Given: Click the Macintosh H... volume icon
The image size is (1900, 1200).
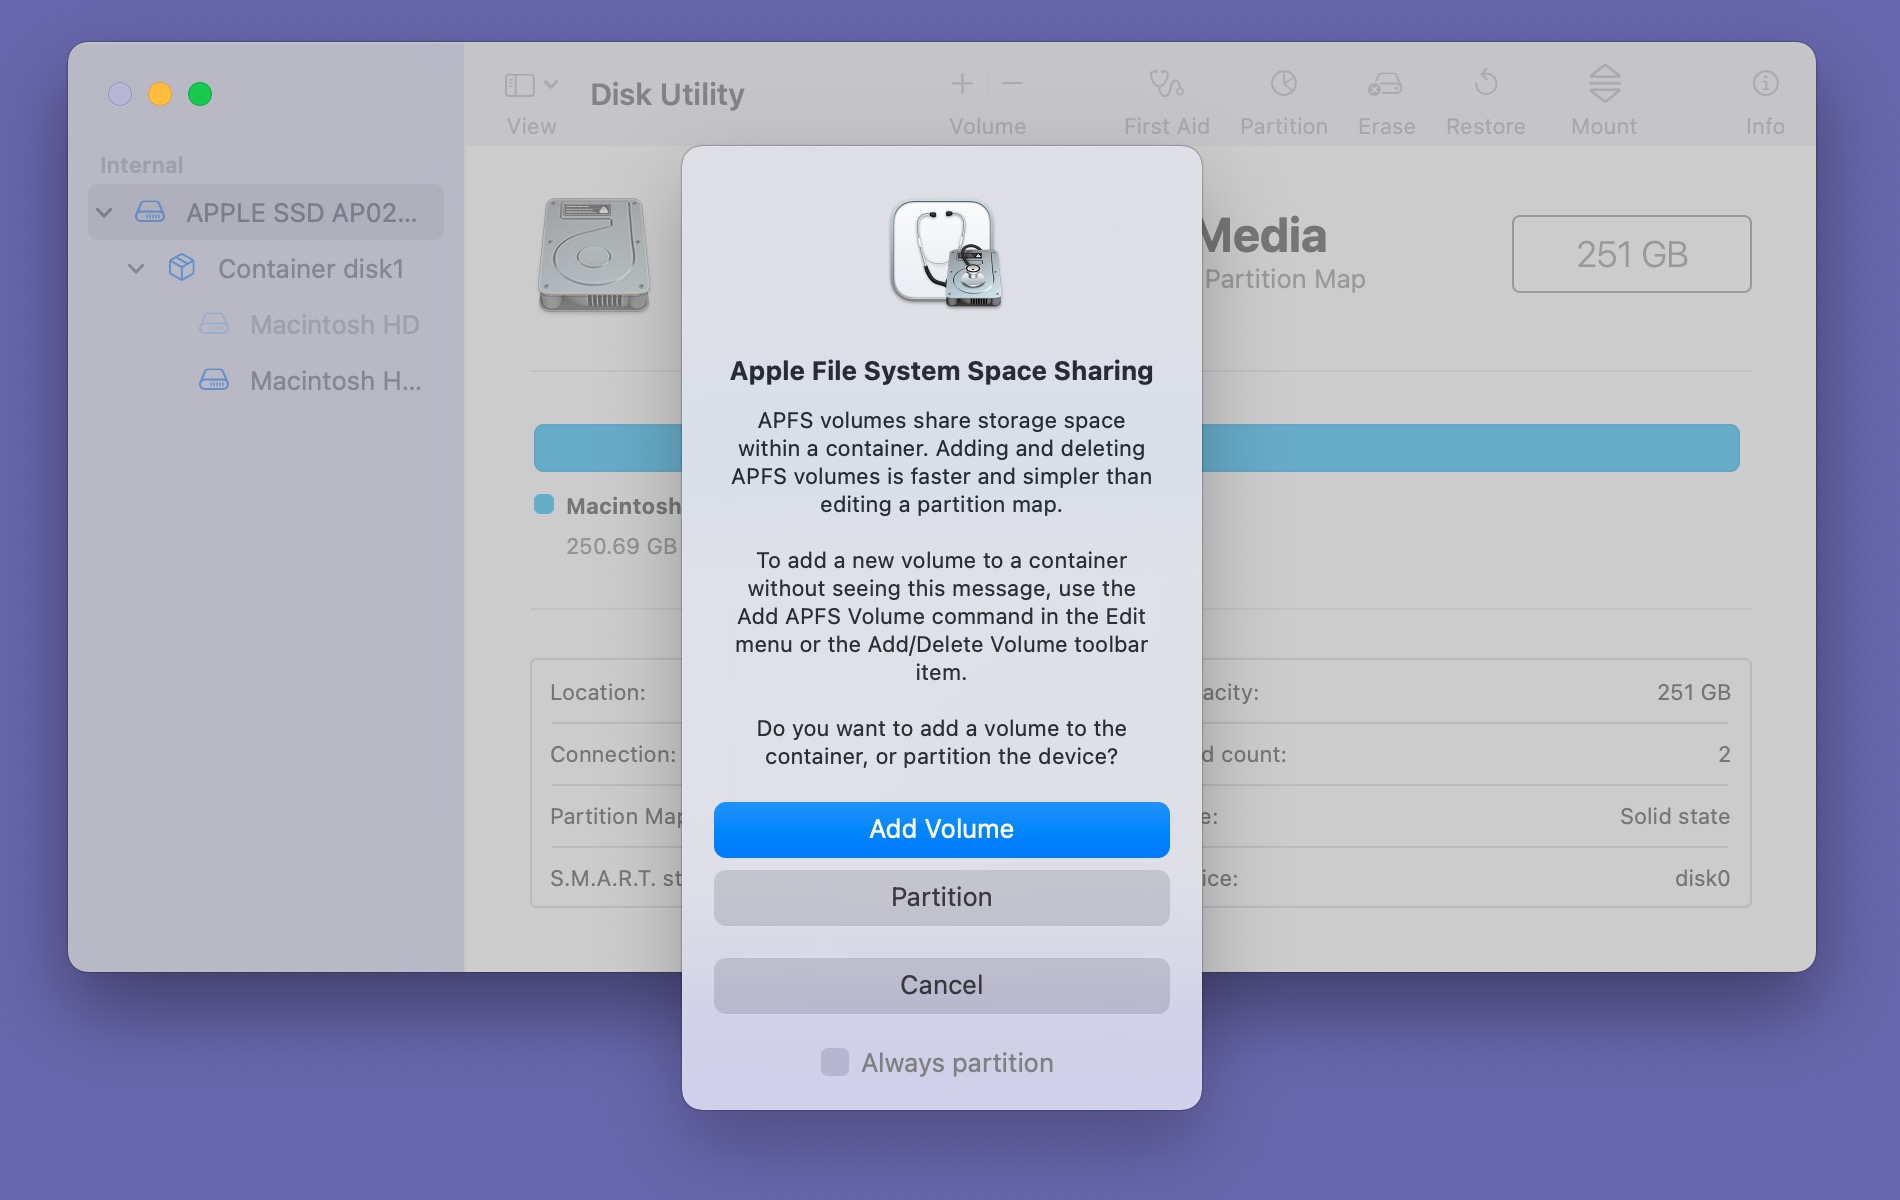Looking at the screenshot, I should pos(214,380).
